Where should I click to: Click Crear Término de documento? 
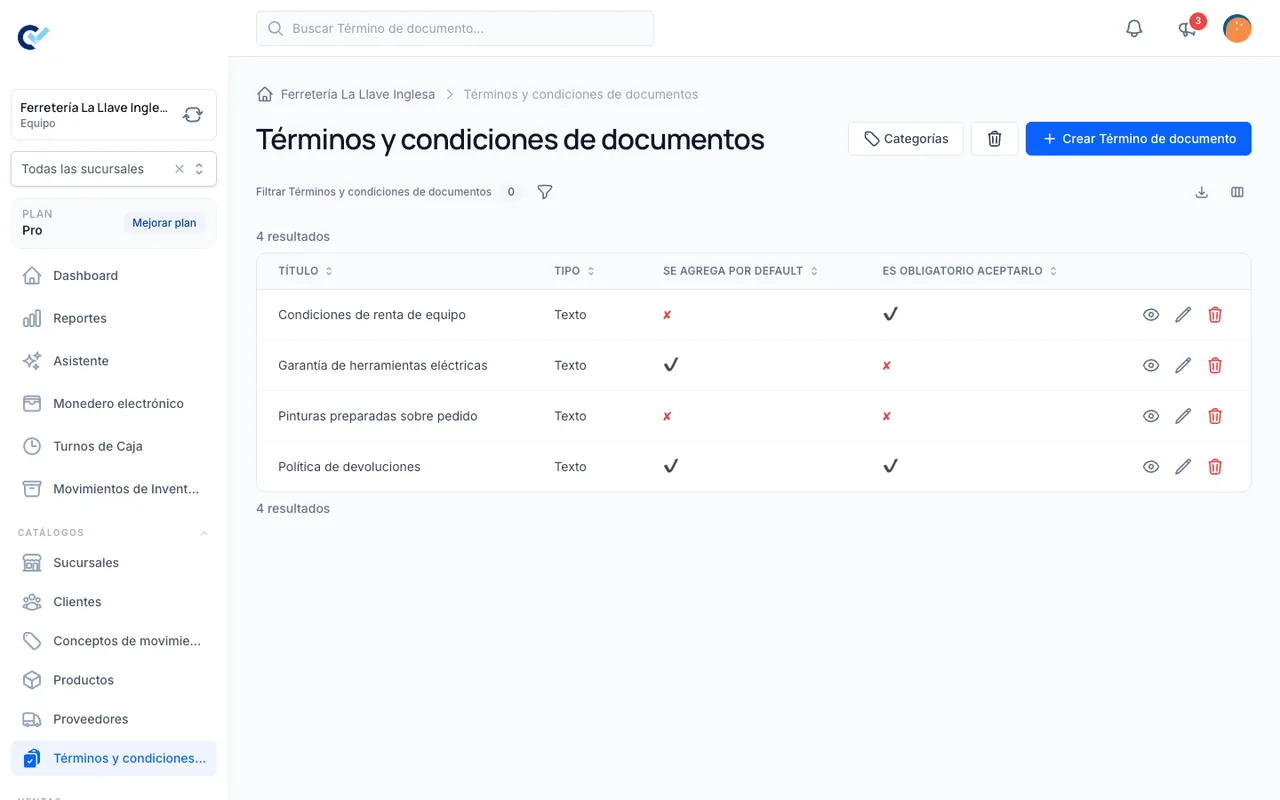click(x=1139, y=139)
